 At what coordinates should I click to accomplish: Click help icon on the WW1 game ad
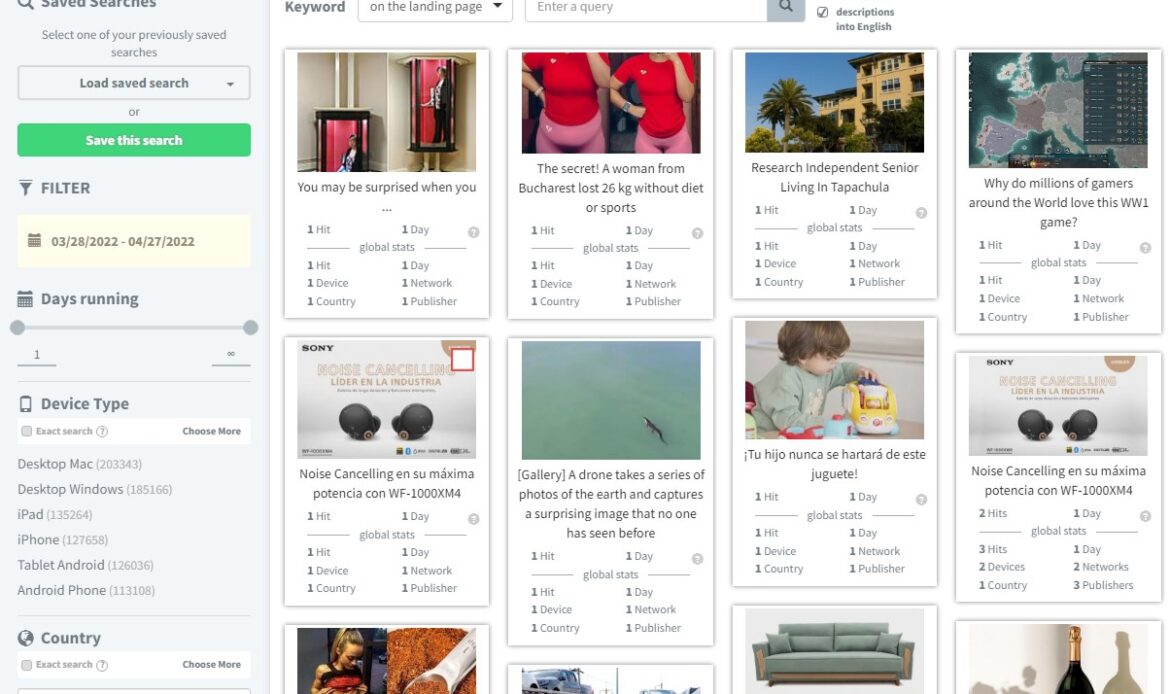point(1145,248)
